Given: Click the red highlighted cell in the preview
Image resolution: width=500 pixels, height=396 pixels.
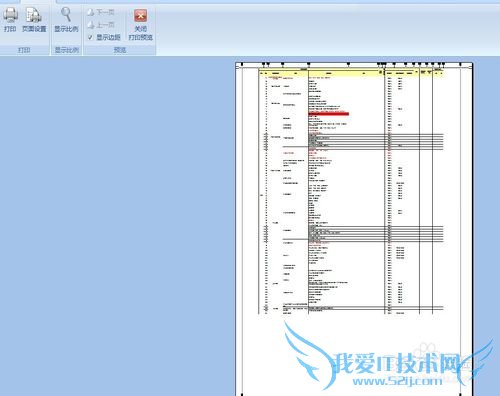Looking at the screenshot, I should pos(329,114).
